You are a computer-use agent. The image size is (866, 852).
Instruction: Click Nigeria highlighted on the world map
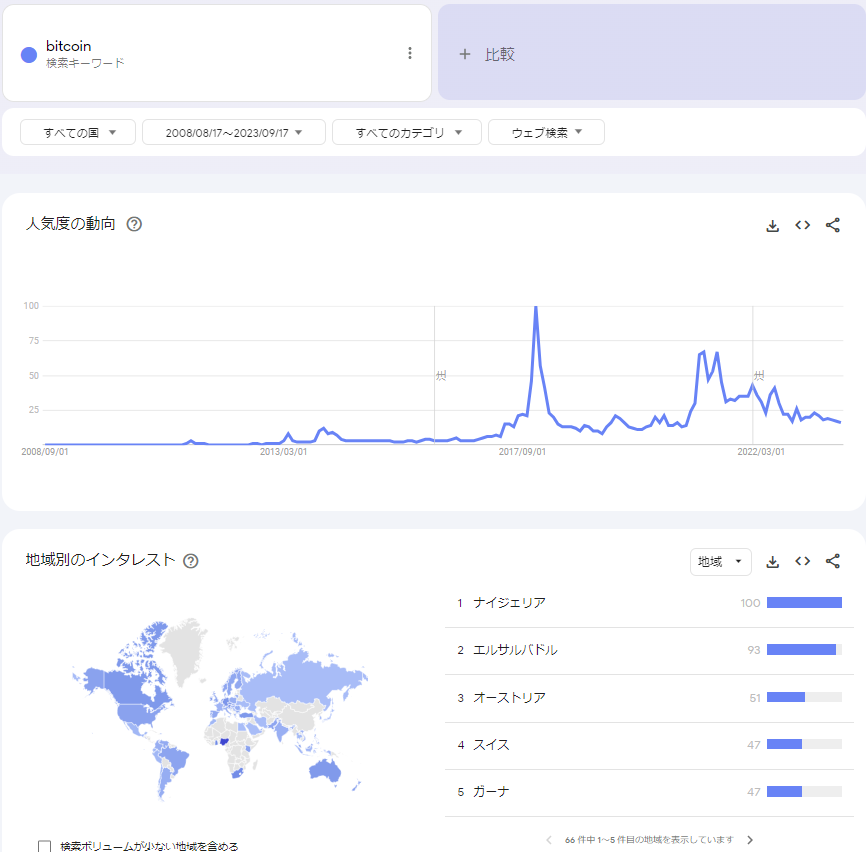click(225, 742)
